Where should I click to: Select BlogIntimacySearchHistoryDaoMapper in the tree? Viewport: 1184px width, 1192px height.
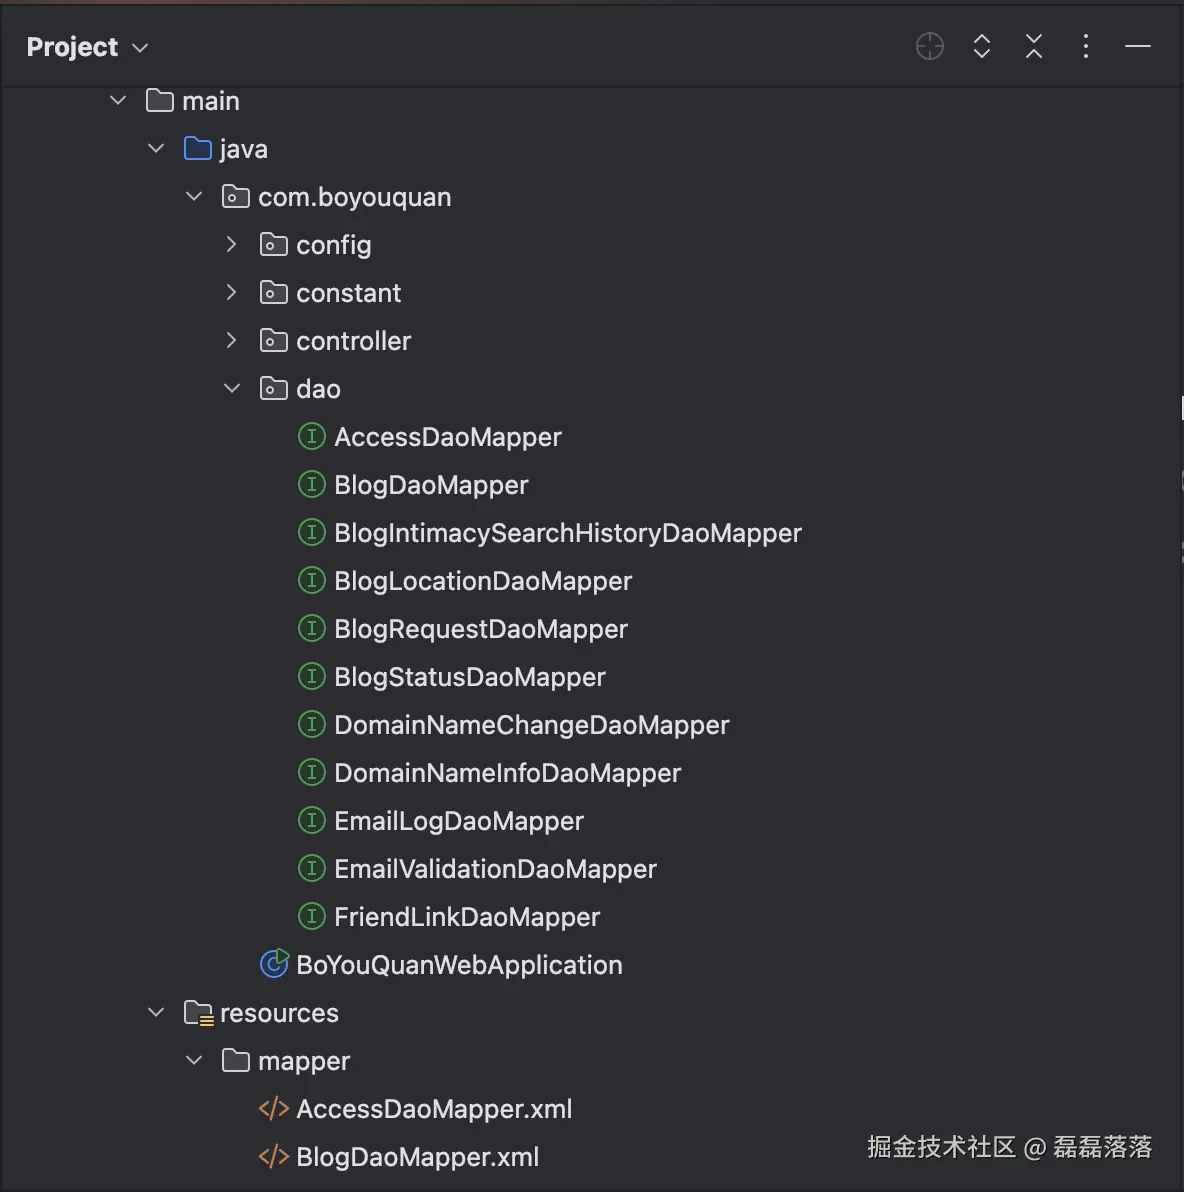click(567, 533)
